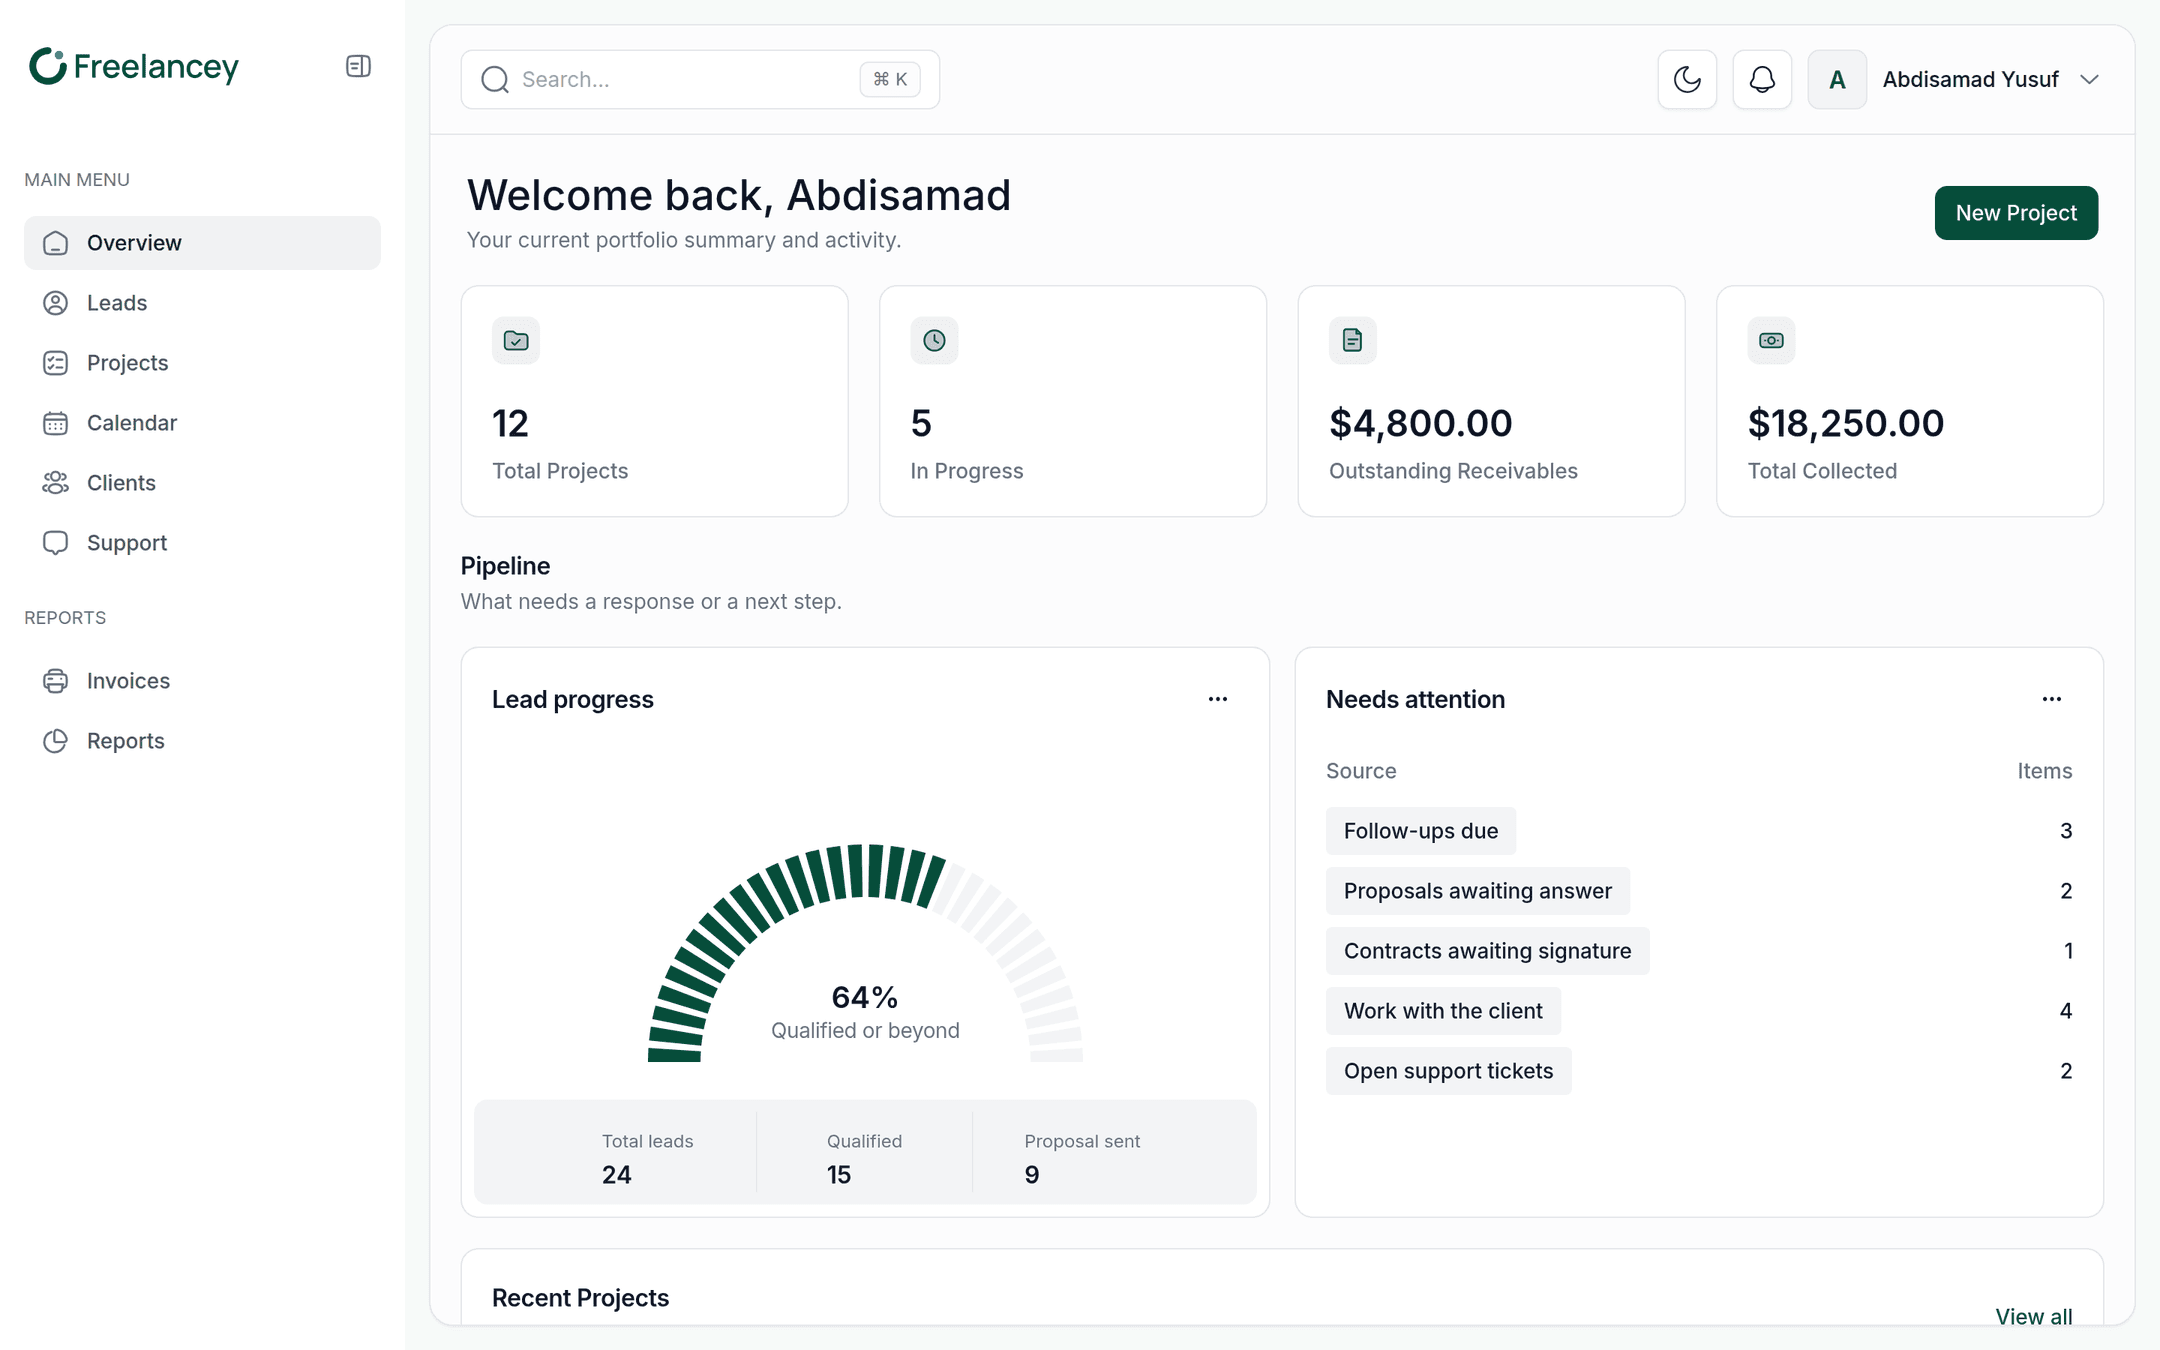
Task: Click the Source column header
Action: click(1361, 771)
